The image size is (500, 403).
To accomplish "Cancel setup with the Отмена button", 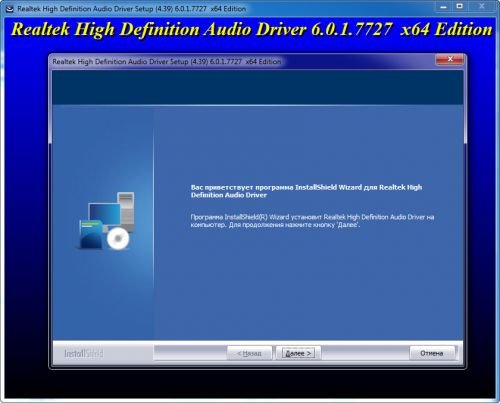I will coord(432,353).
